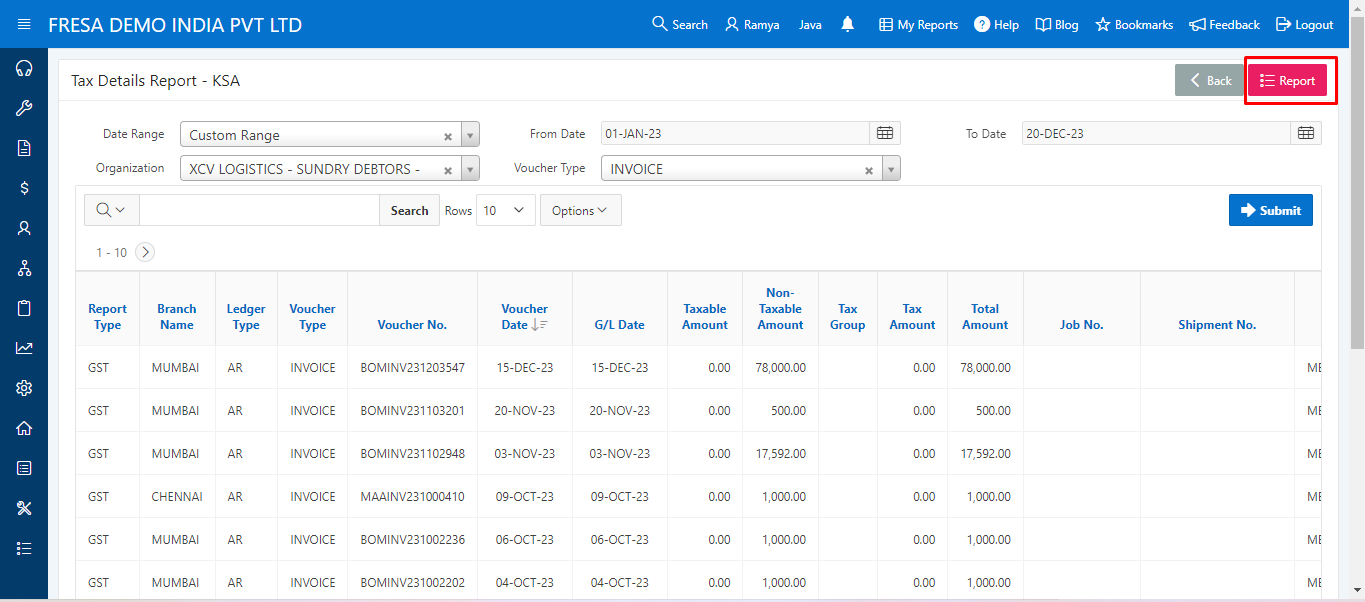Sort by Voucher Date column header
The width and height of the screenshot is (1365, 602).
(525, 317)
